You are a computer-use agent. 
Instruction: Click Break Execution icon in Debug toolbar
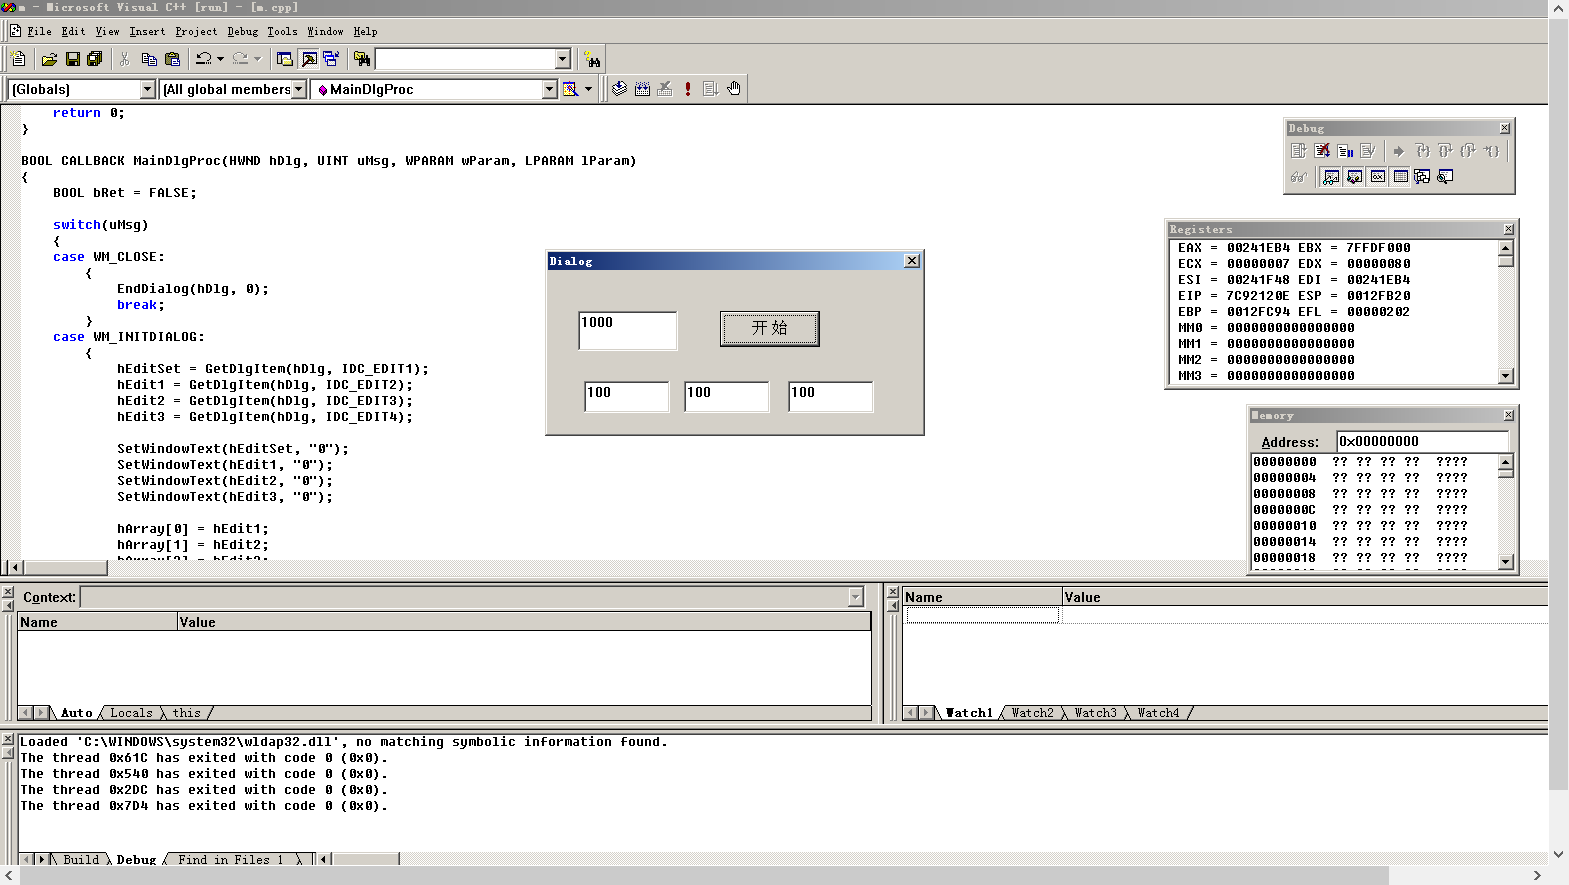[1345, 151]
